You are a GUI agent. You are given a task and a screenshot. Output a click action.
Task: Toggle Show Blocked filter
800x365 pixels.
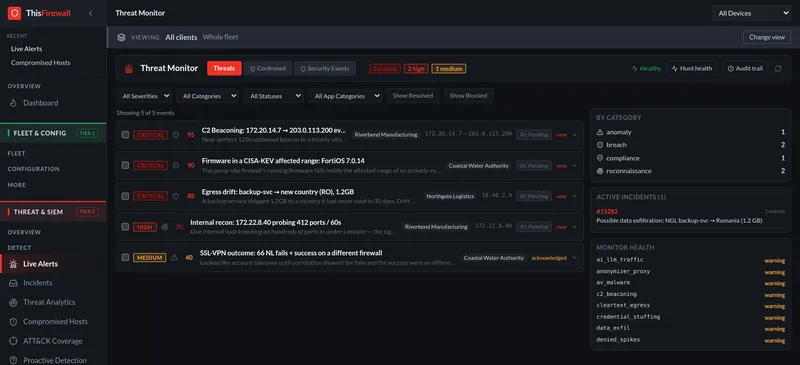(468, 95)
